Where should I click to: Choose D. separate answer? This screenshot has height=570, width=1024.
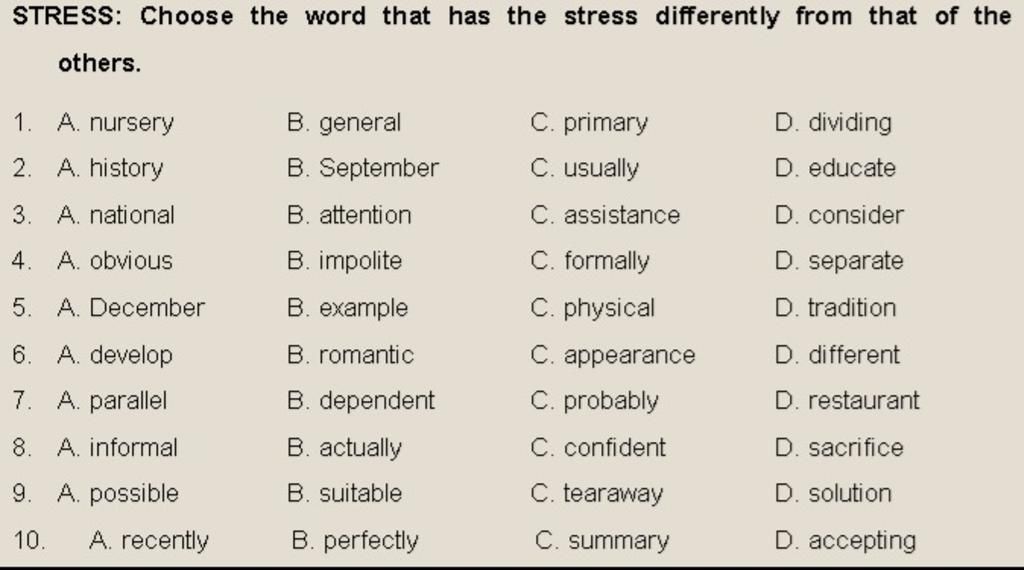(x=839, y=261)
